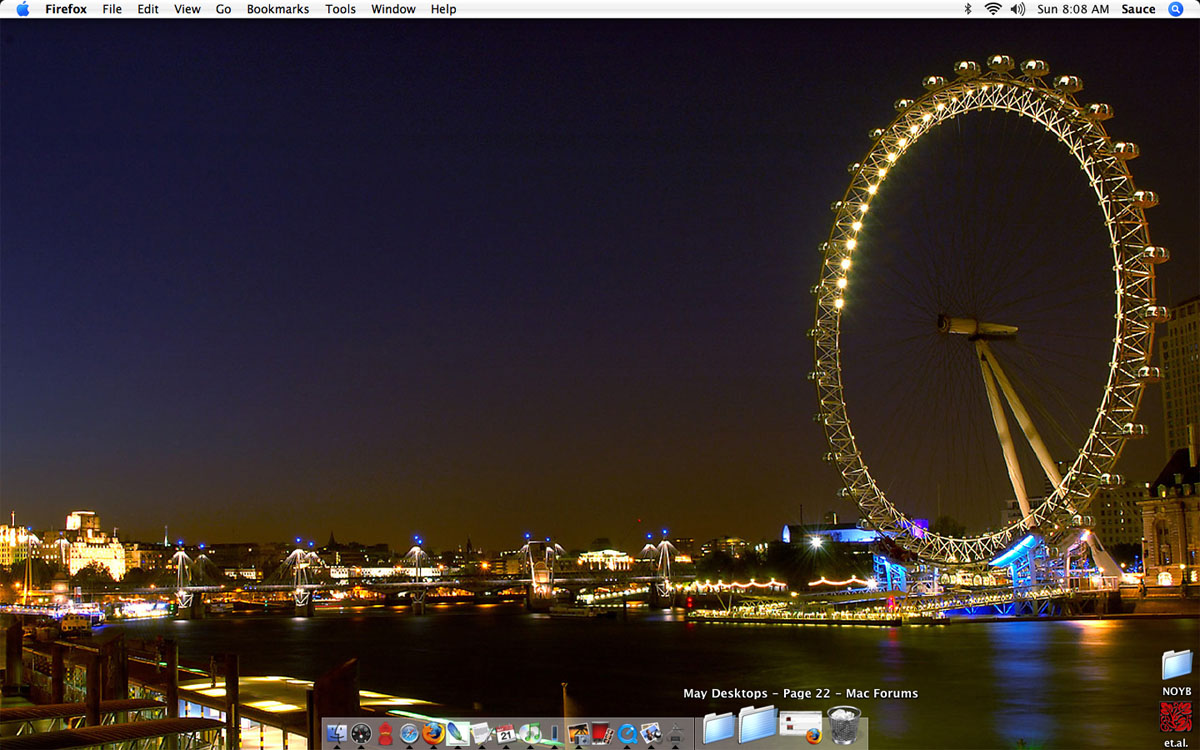Open QuickTime Player in the dock
Image resolution: width=1200 pixels, height=750 pixels.
[x=627, y=734]
